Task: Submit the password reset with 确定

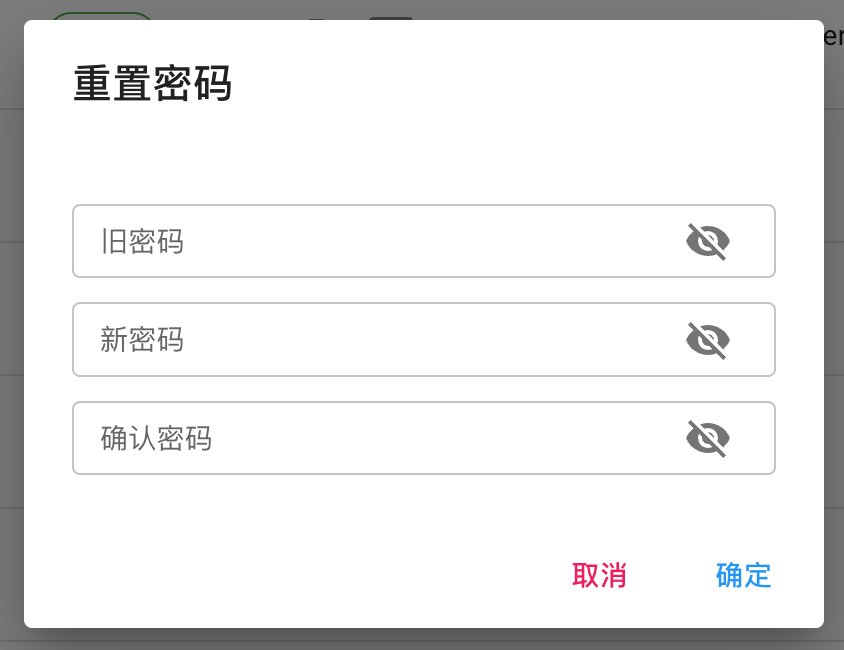Action: tap(743, 575)
